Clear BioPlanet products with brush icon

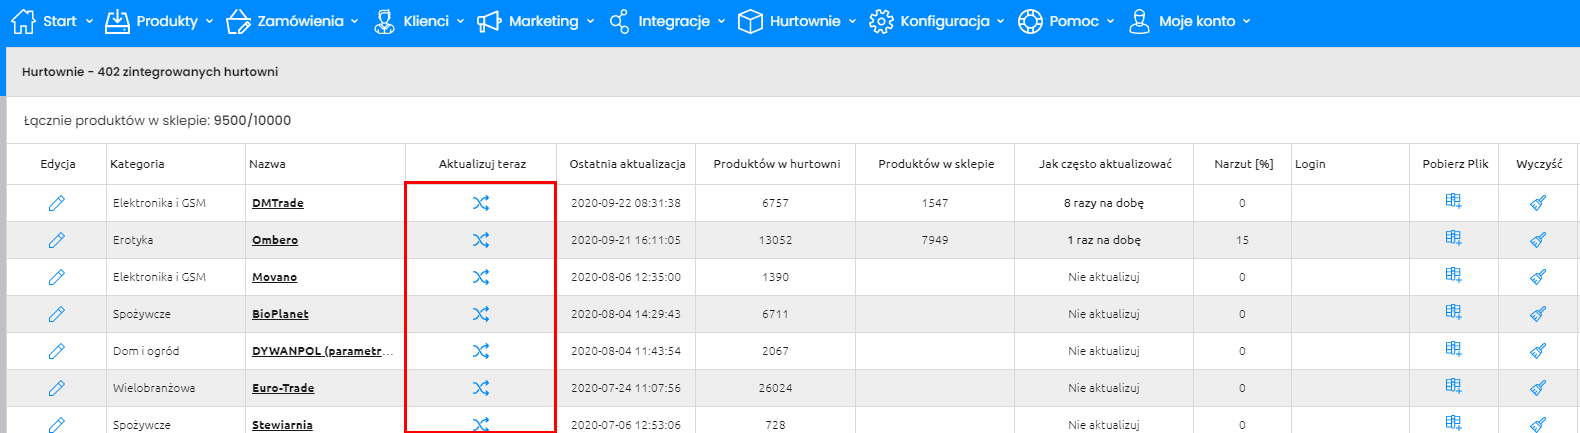pyautogui.click(x=1538, y=314)
